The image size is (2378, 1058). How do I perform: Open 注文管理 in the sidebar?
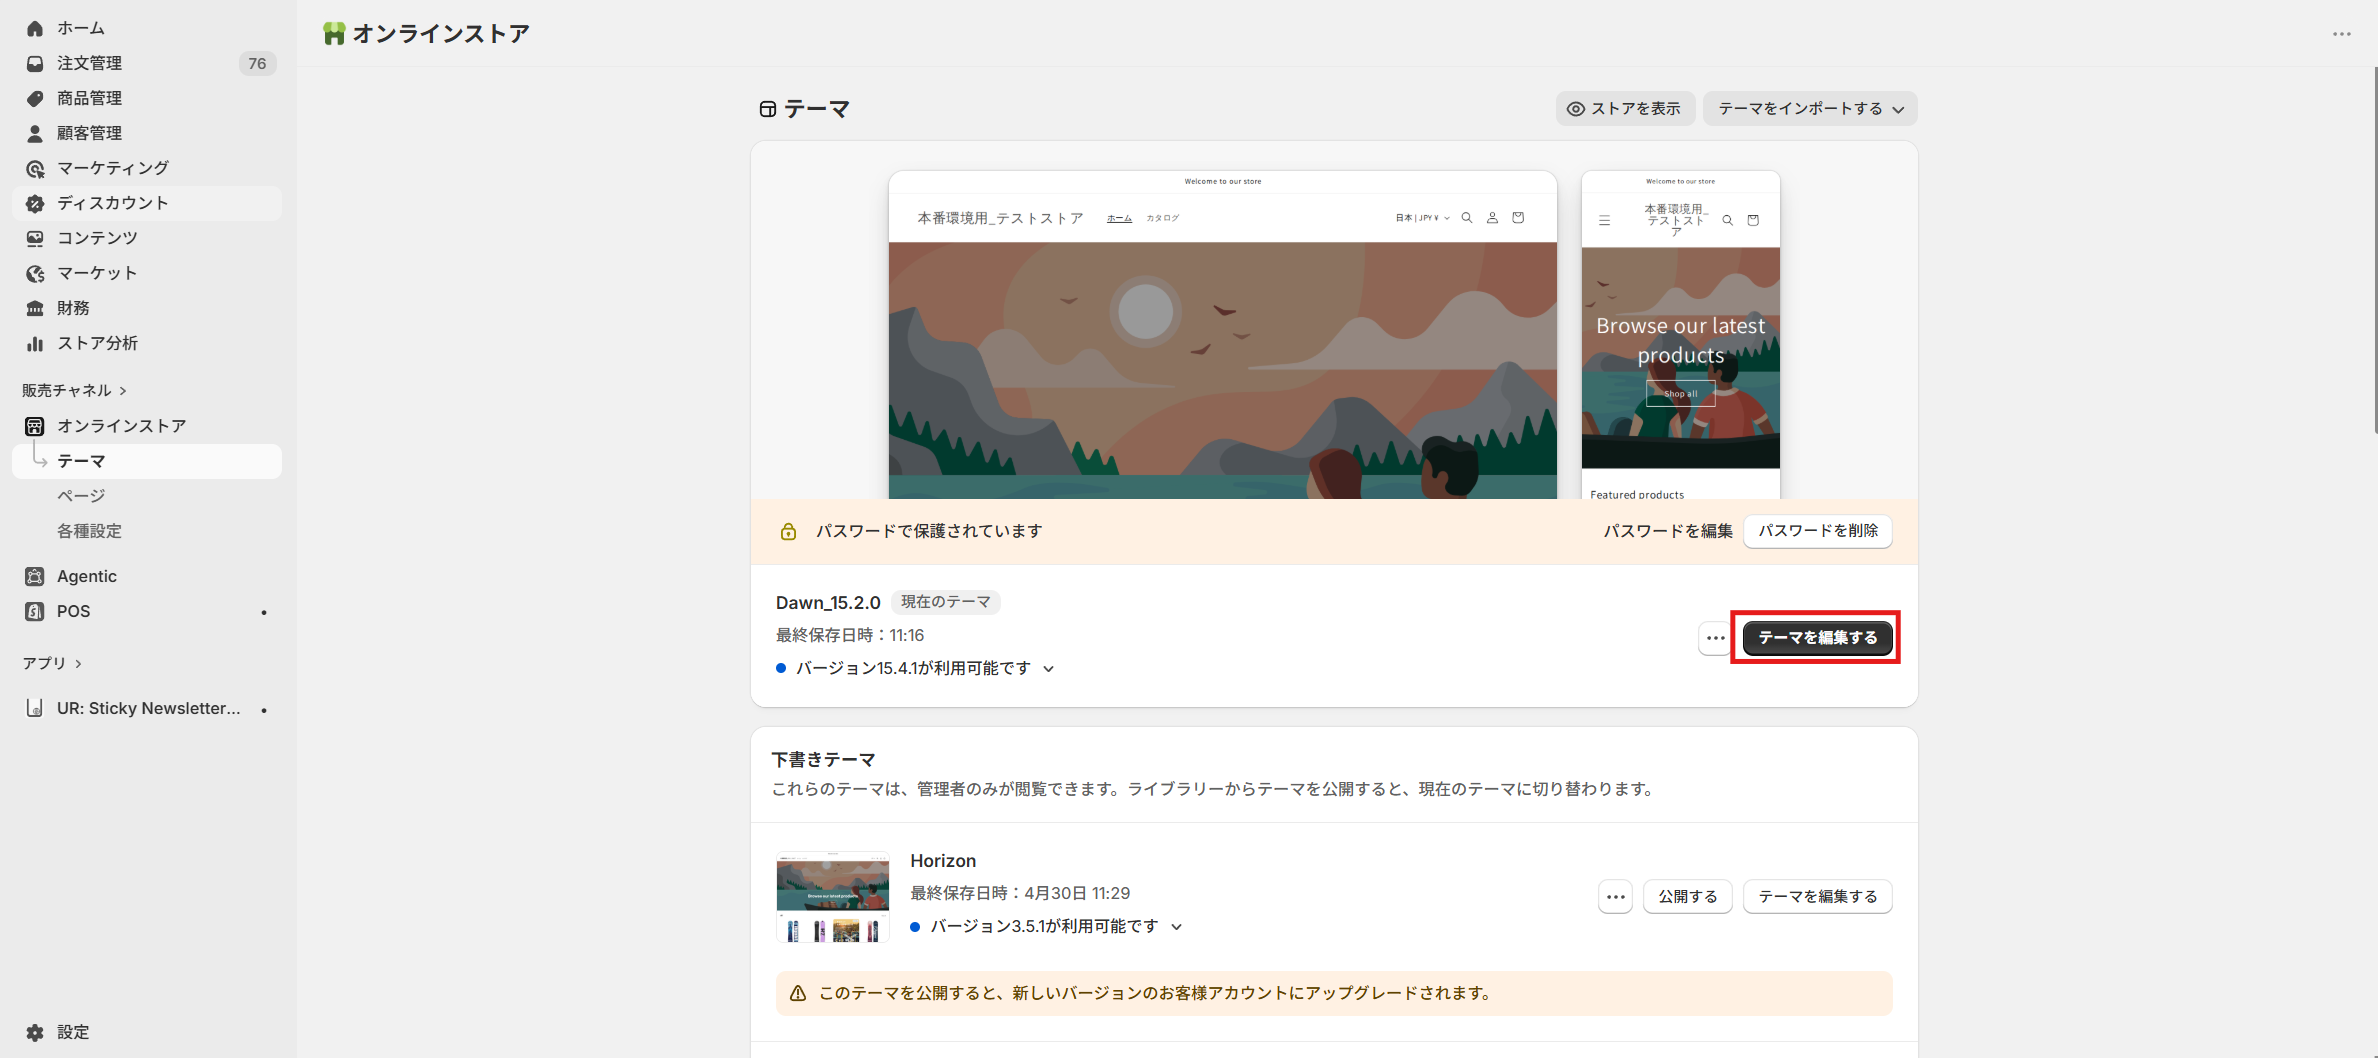(x=147, y=63)
